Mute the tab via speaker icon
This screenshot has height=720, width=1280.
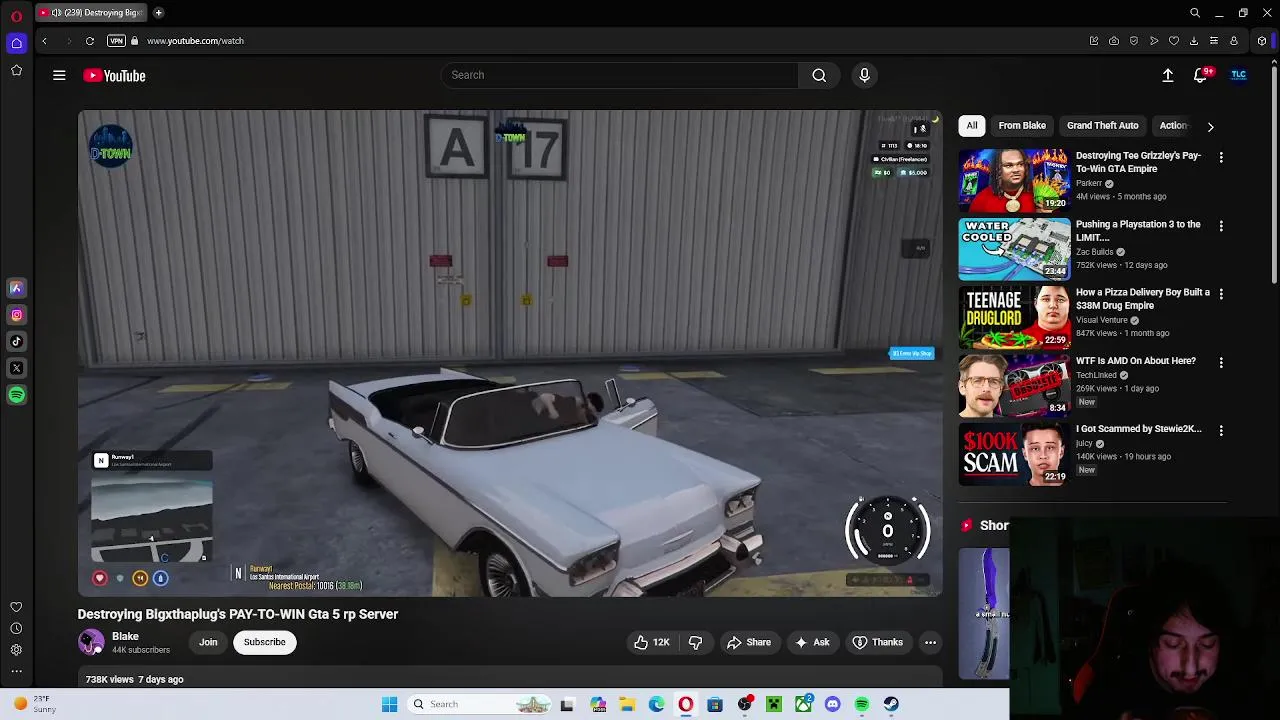pyautogui.click(x=57, y=13)
